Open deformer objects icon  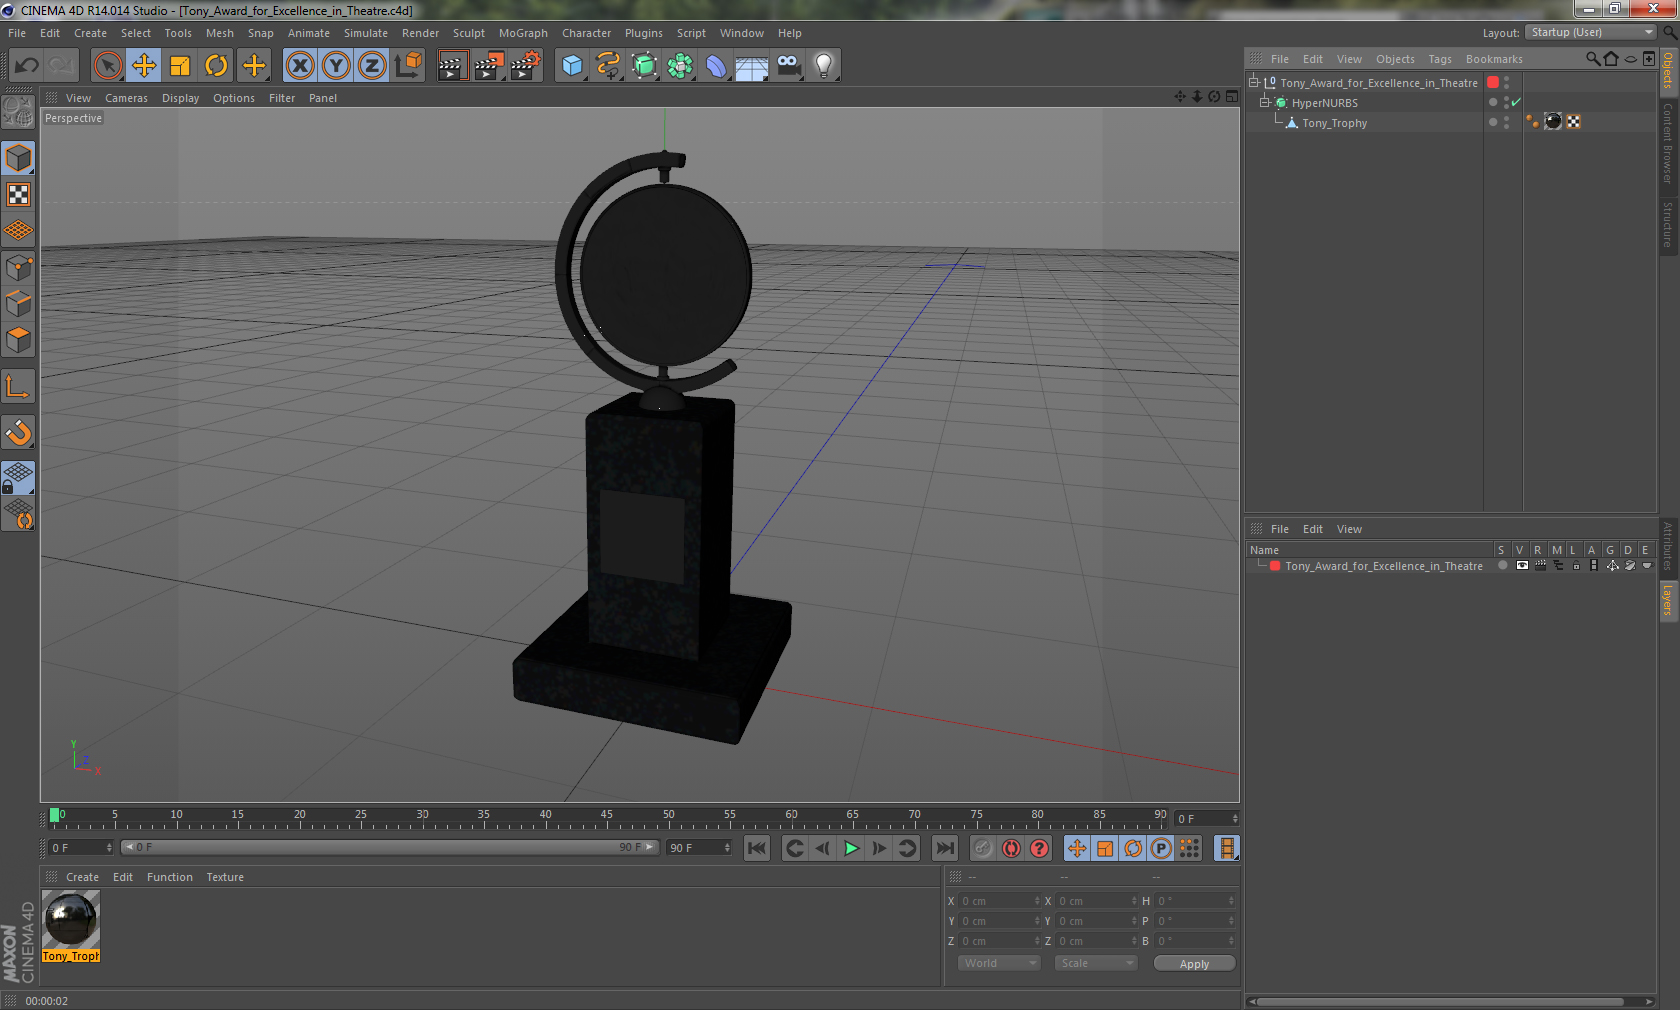(716, 66)
